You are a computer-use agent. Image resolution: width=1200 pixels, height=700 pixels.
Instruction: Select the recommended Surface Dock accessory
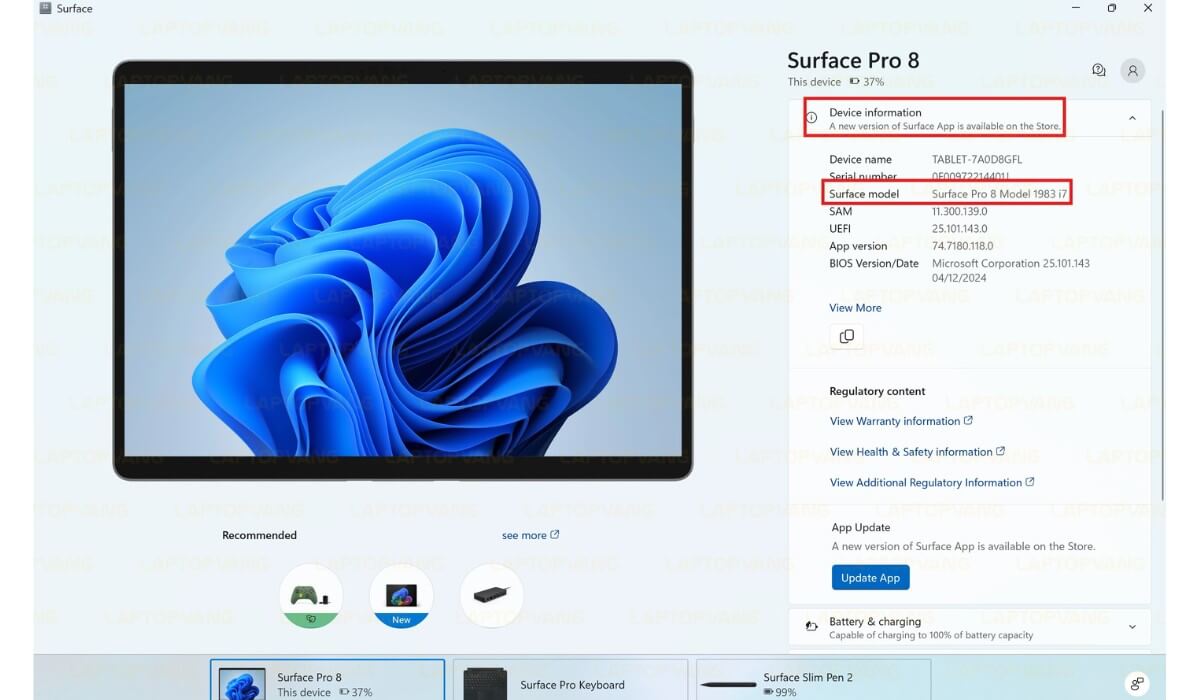pos(491,596)
